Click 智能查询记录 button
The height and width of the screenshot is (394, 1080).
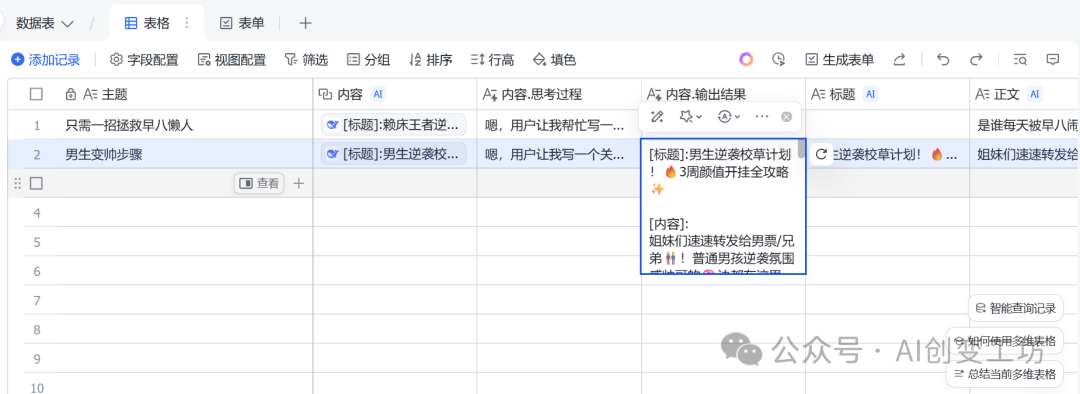click(1015, 309)
